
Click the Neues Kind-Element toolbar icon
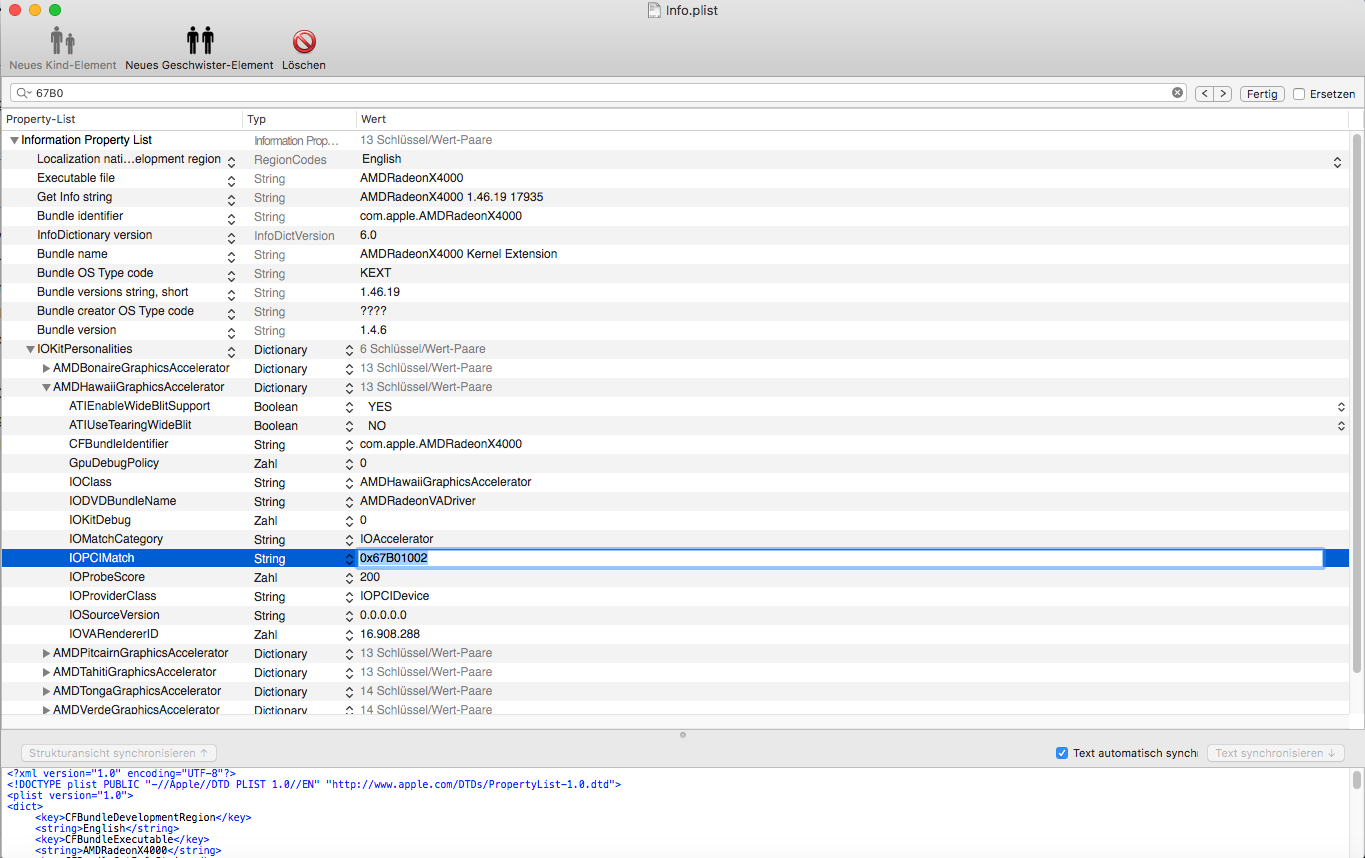(x=63, y=41)
